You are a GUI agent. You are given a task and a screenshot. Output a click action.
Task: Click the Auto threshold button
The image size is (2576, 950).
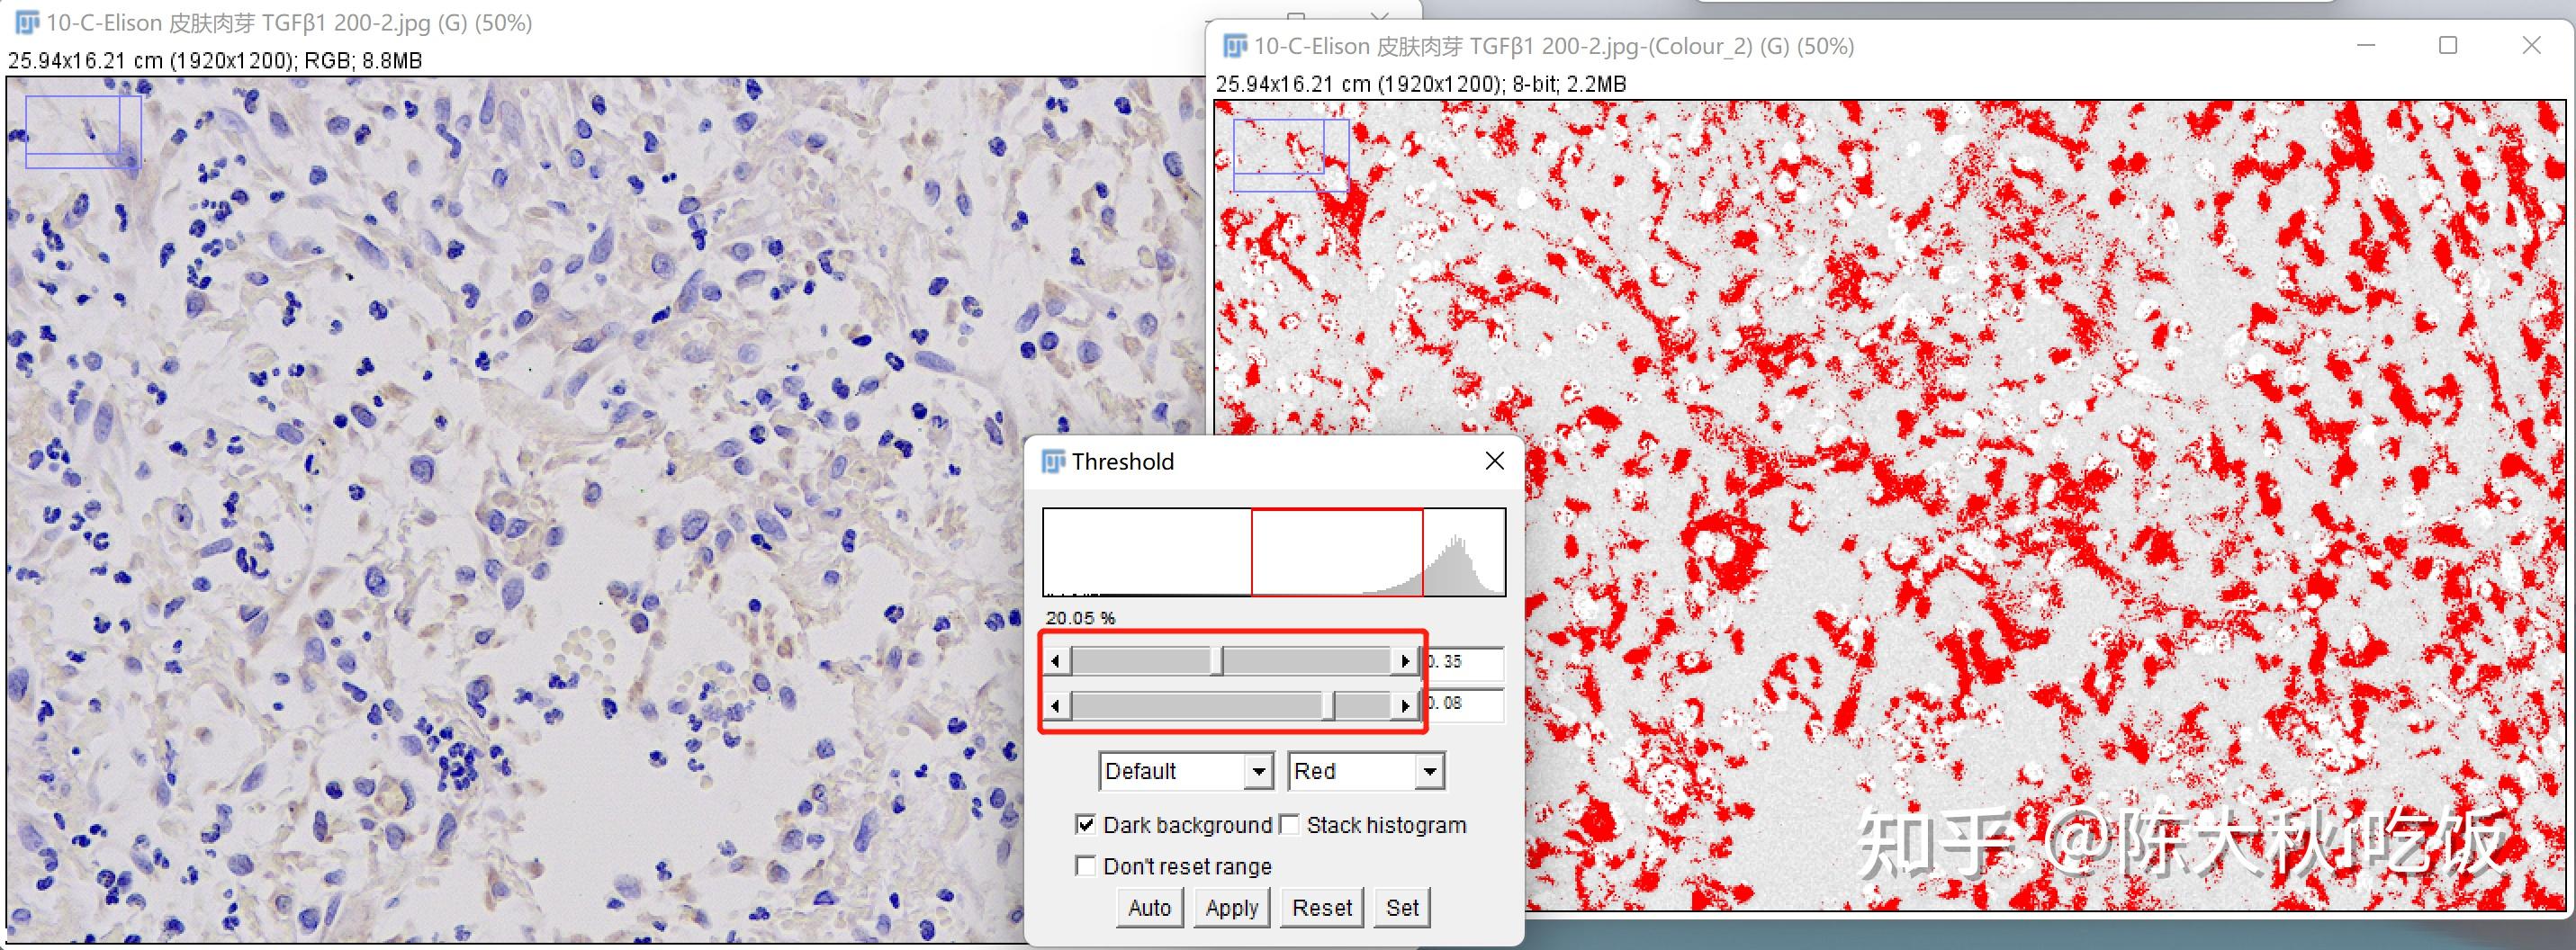(x=1150, y=908)
